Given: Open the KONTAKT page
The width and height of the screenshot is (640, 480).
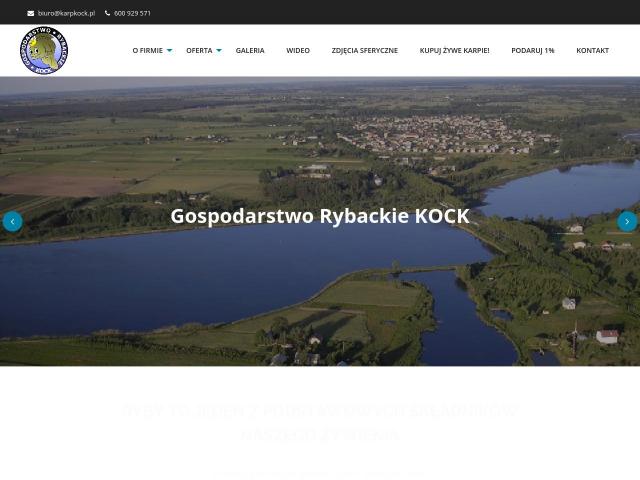Looking at the screenshot, I should (592, 51).
